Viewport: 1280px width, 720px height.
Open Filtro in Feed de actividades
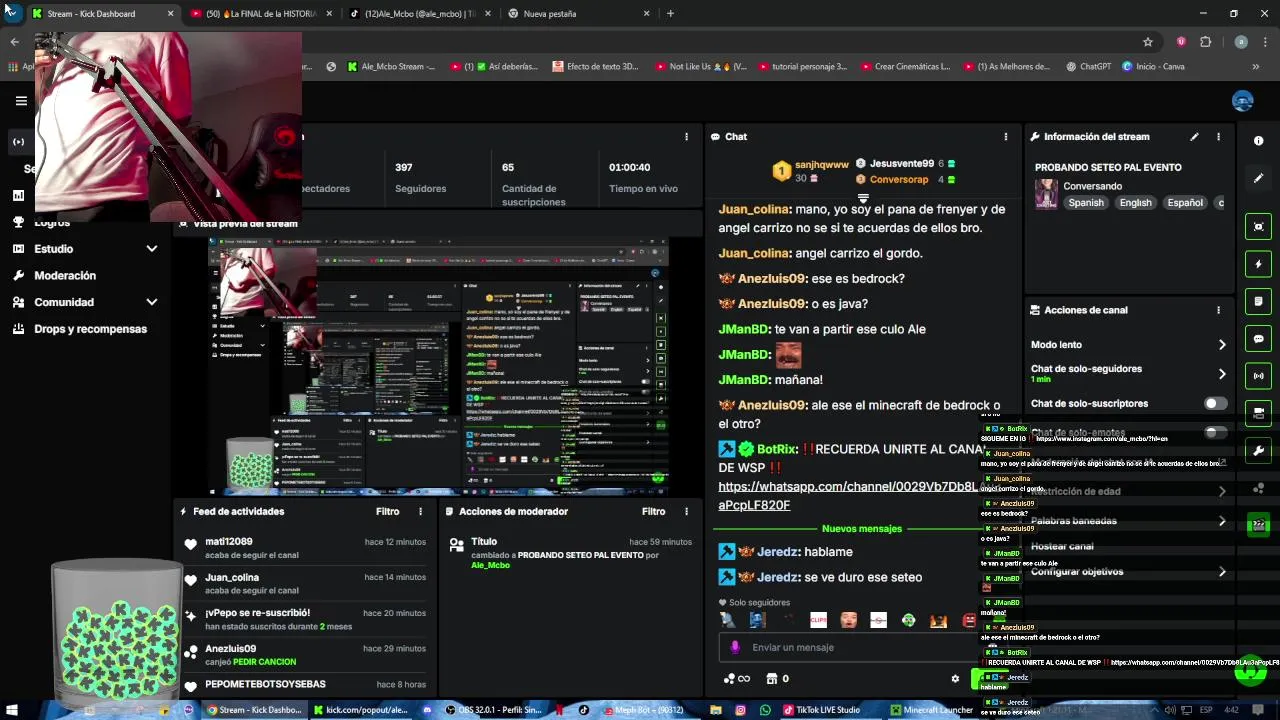pyautogui.click(x=388, y=511)
